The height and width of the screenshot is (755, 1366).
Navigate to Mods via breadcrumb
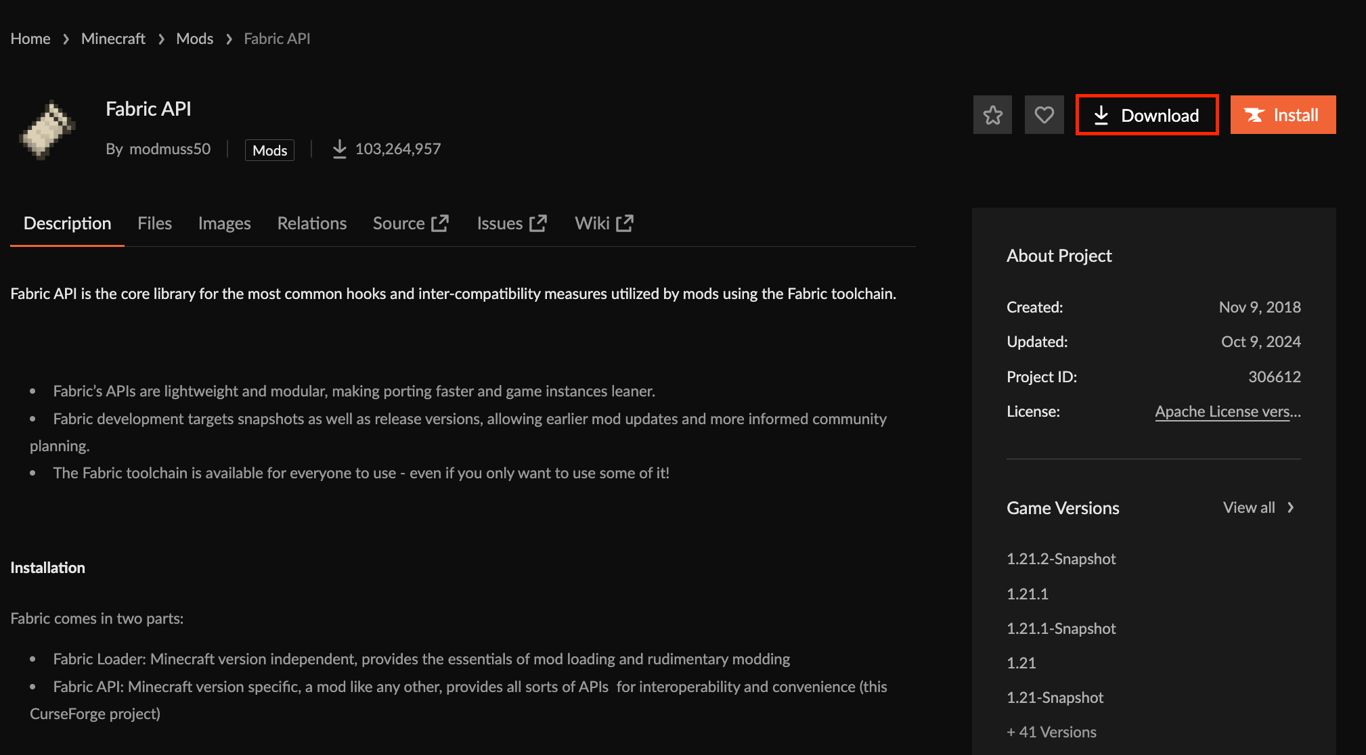click(x=194, y=38)
